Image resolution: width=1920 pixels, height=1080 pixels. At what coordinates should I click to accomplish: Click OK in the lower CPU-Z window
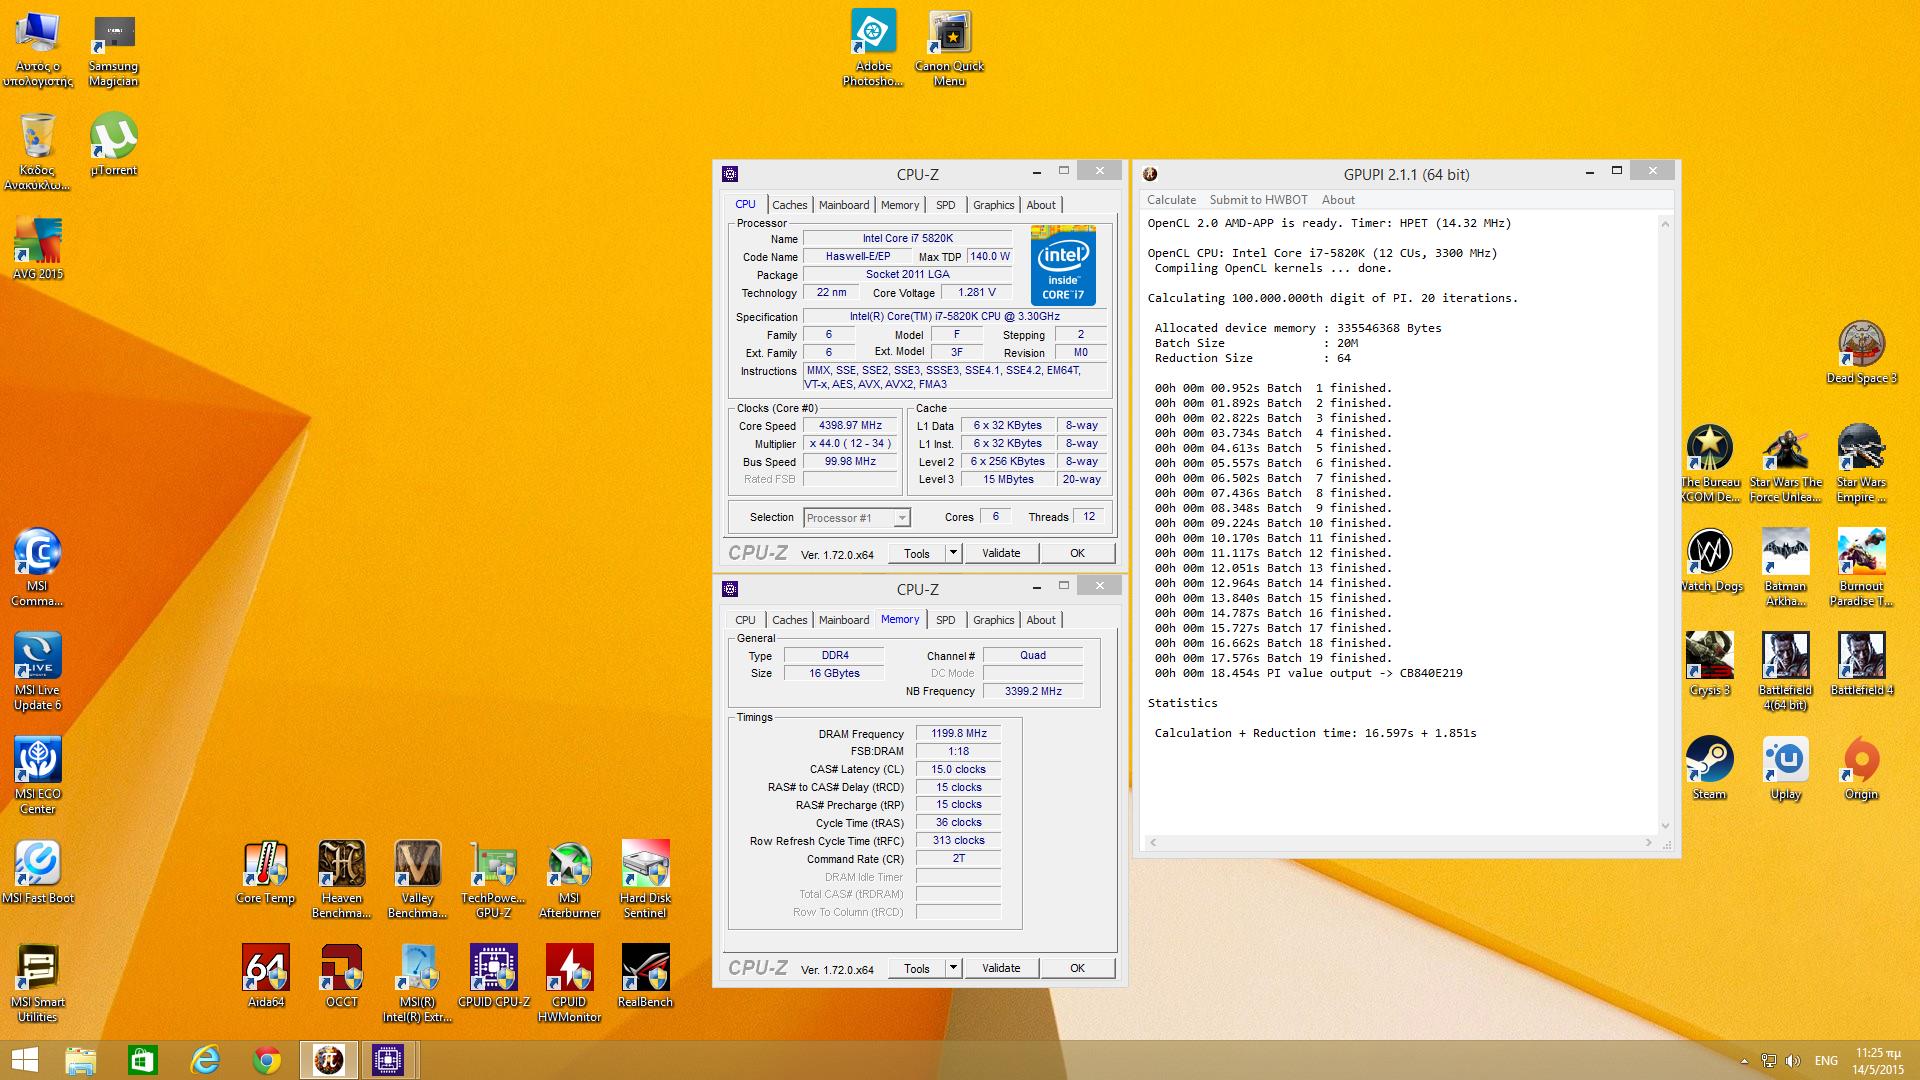pyautogui.click(x=1077, y=968)
